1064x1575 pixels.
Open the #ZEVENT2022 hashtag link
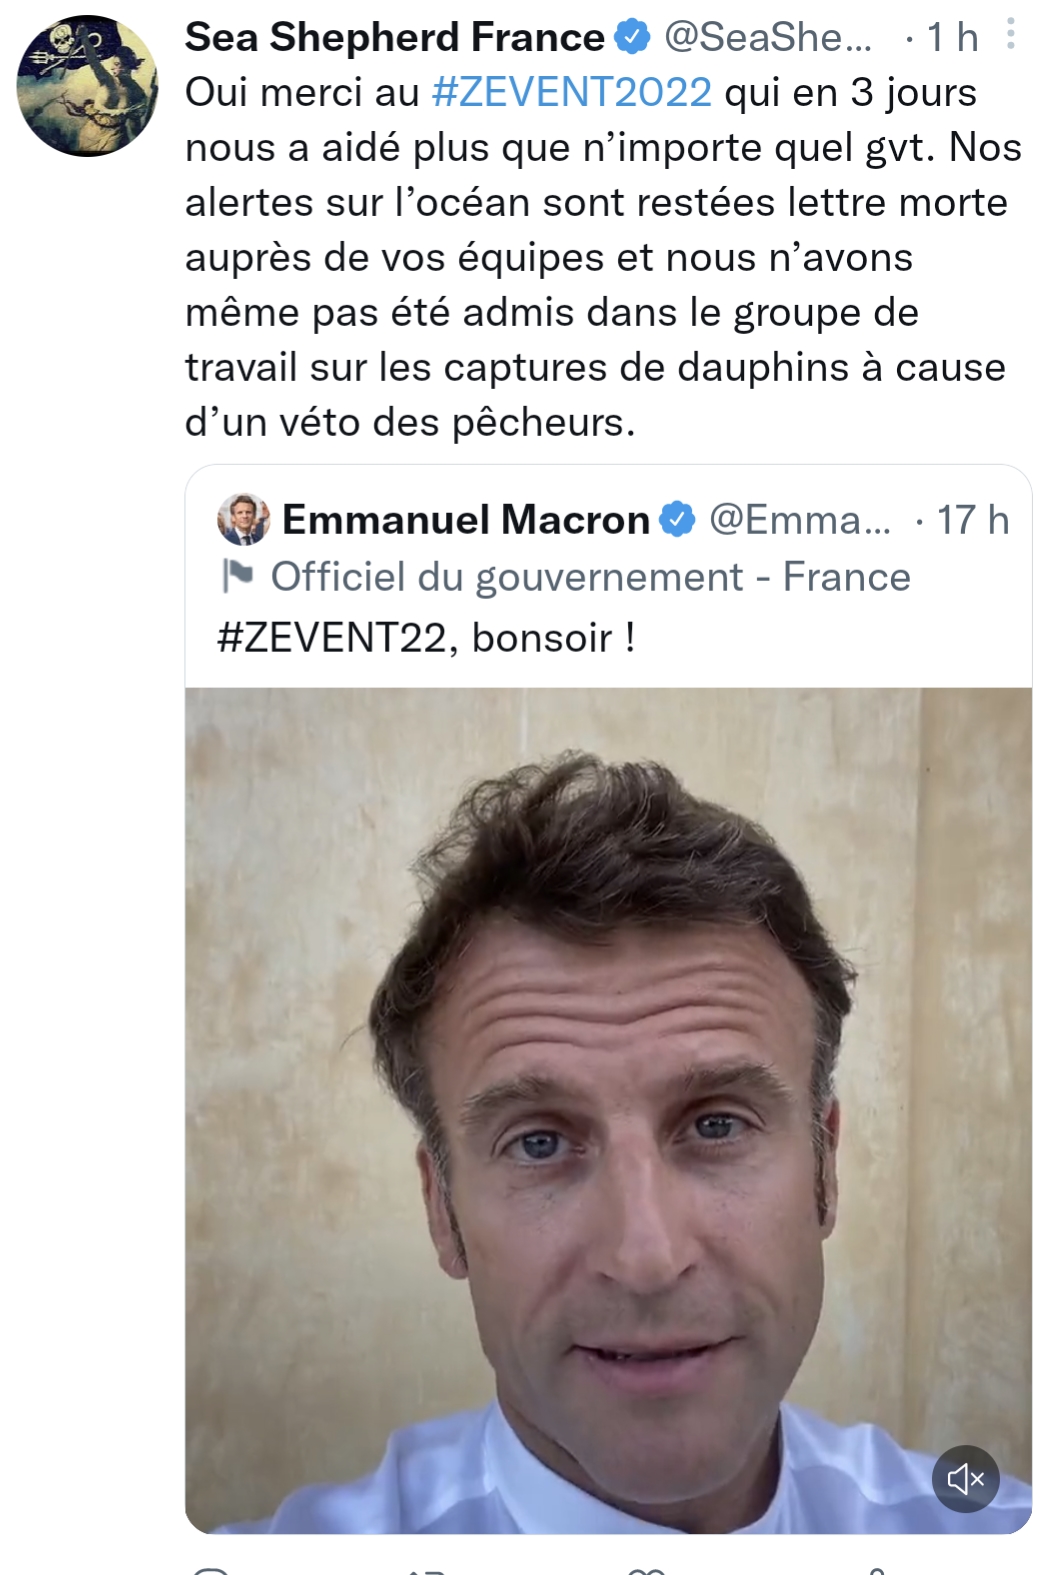click(x=571, y=93)
